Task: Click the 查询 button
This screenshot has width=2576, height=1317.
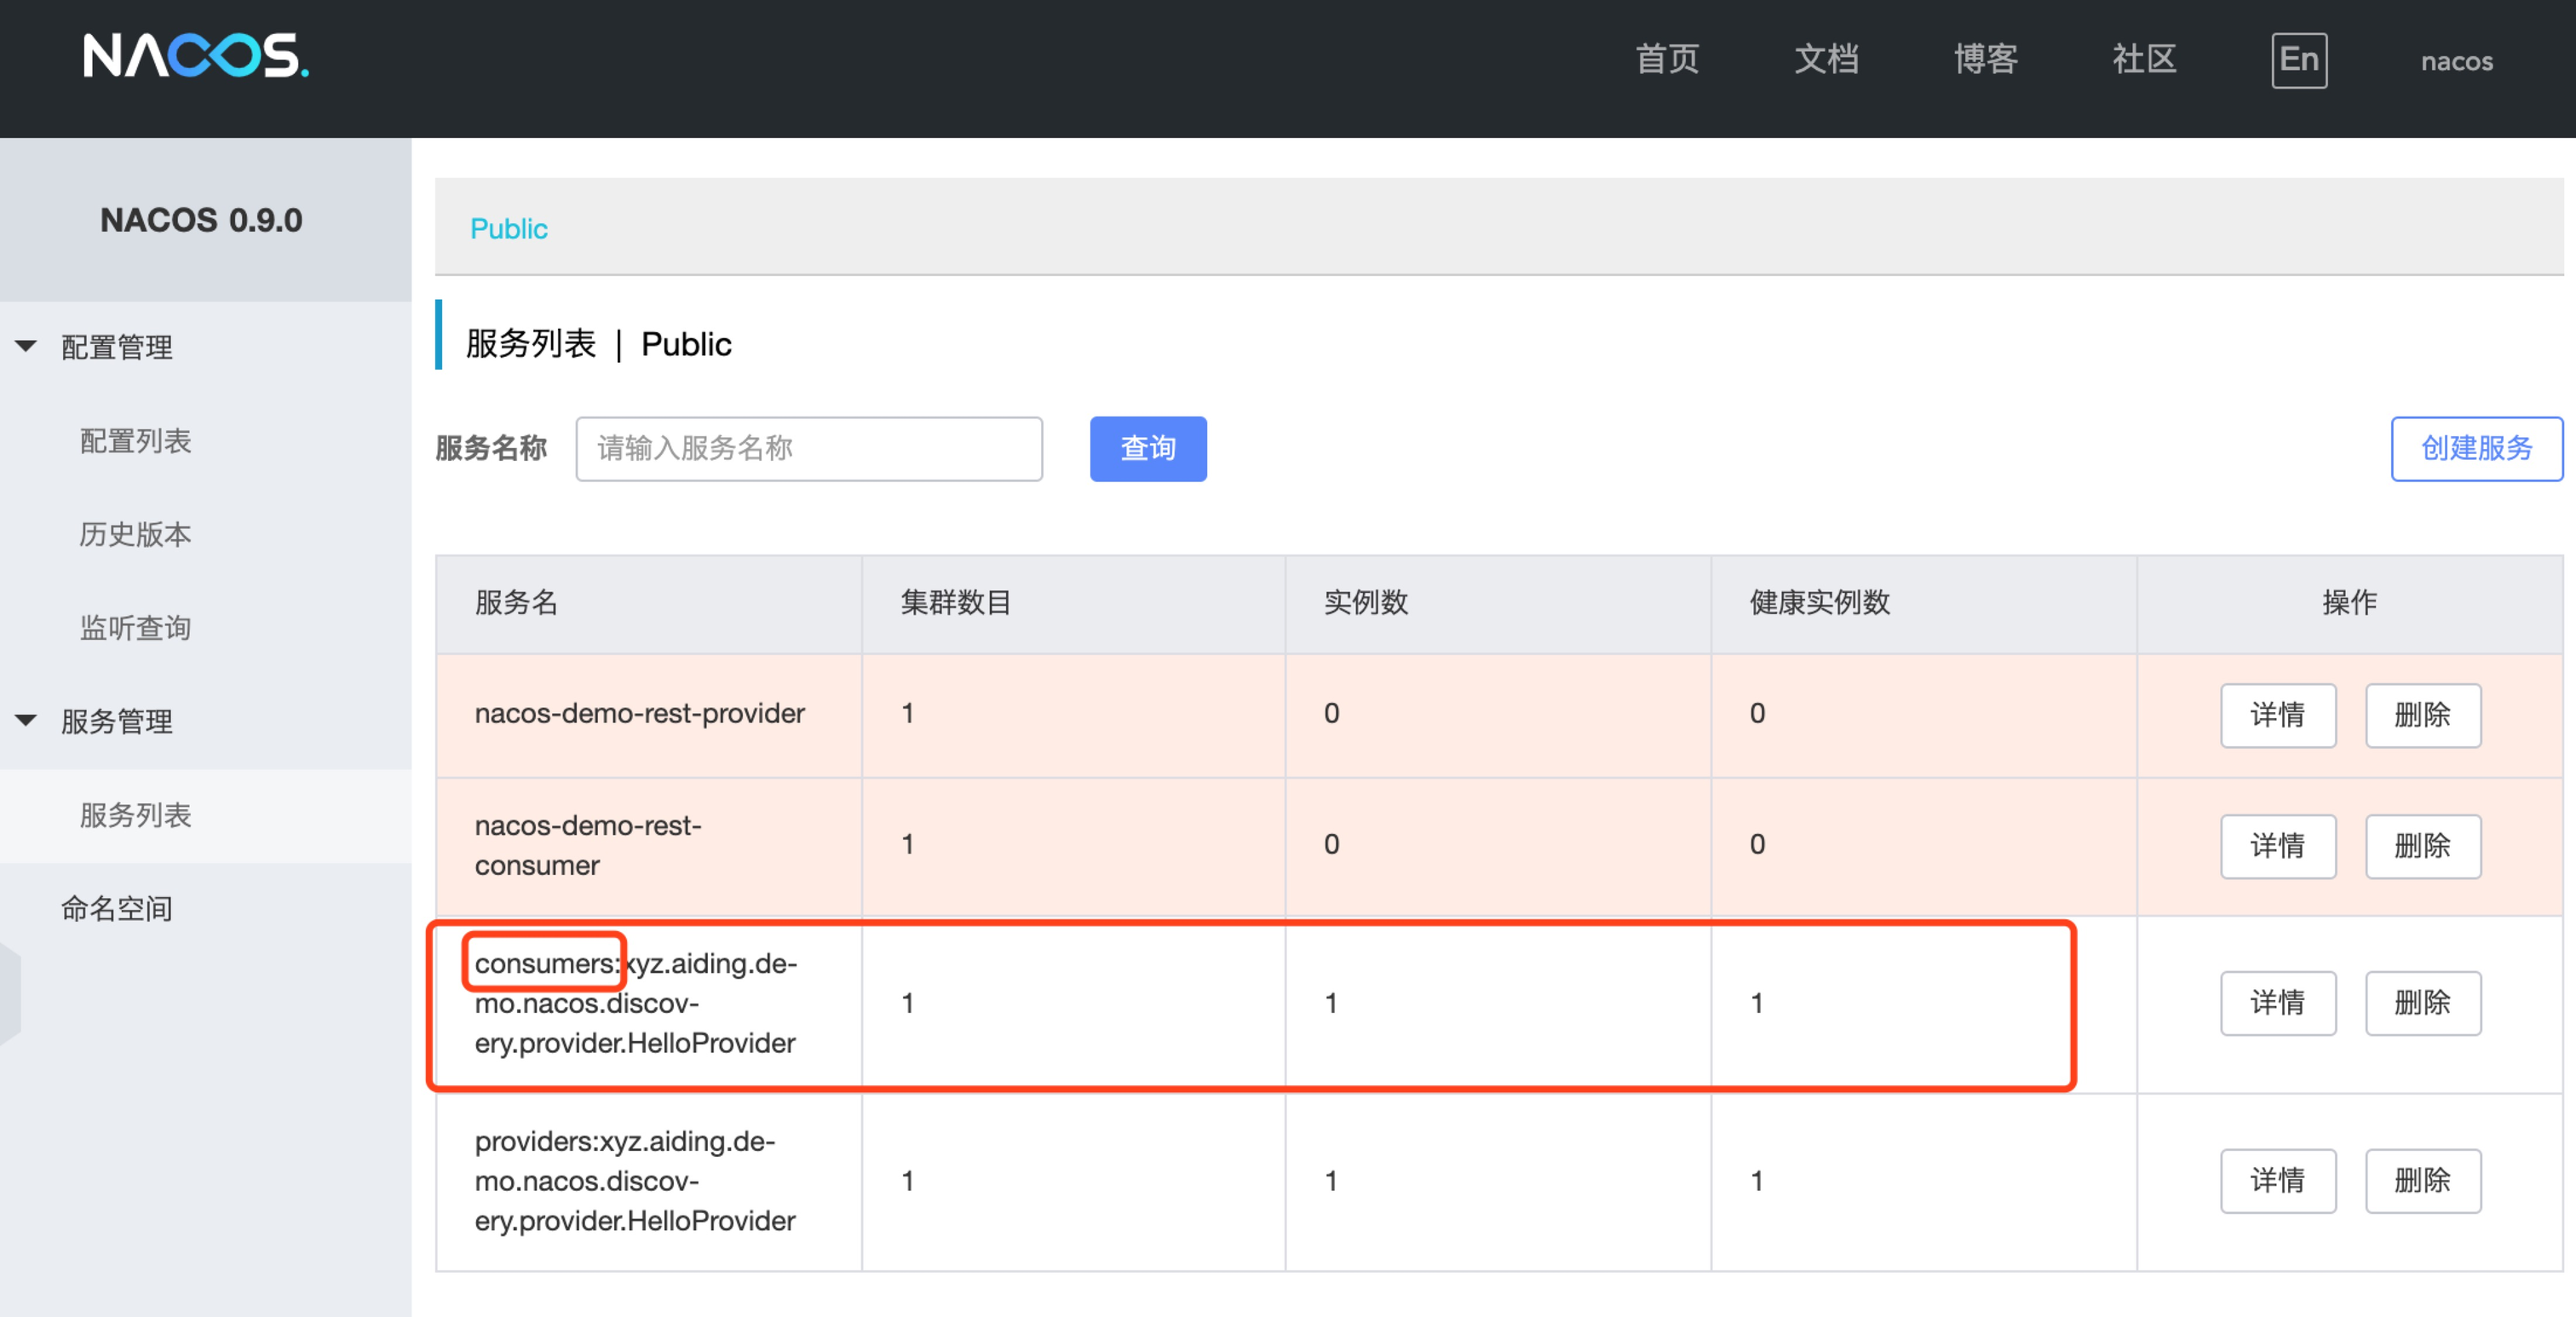Action: click(x=1148, y=449)
